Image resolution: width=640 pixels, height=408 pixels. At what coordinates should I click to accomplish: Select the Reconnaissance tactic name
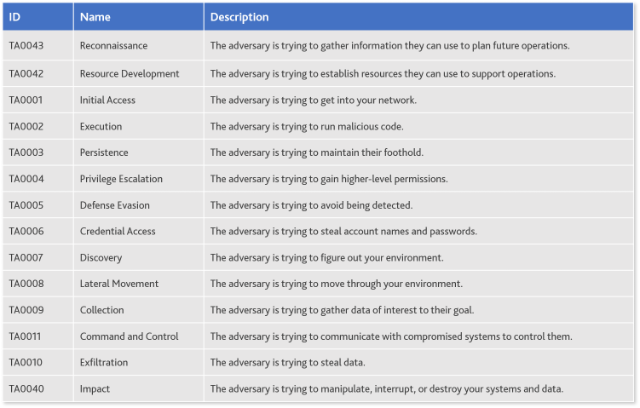[x=113, y=46]
